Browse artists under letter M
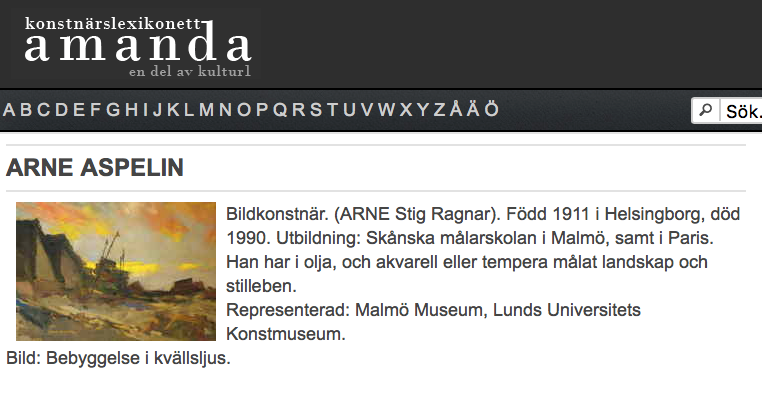This screenshot has height=400, width=762. [x=206, y=110]
